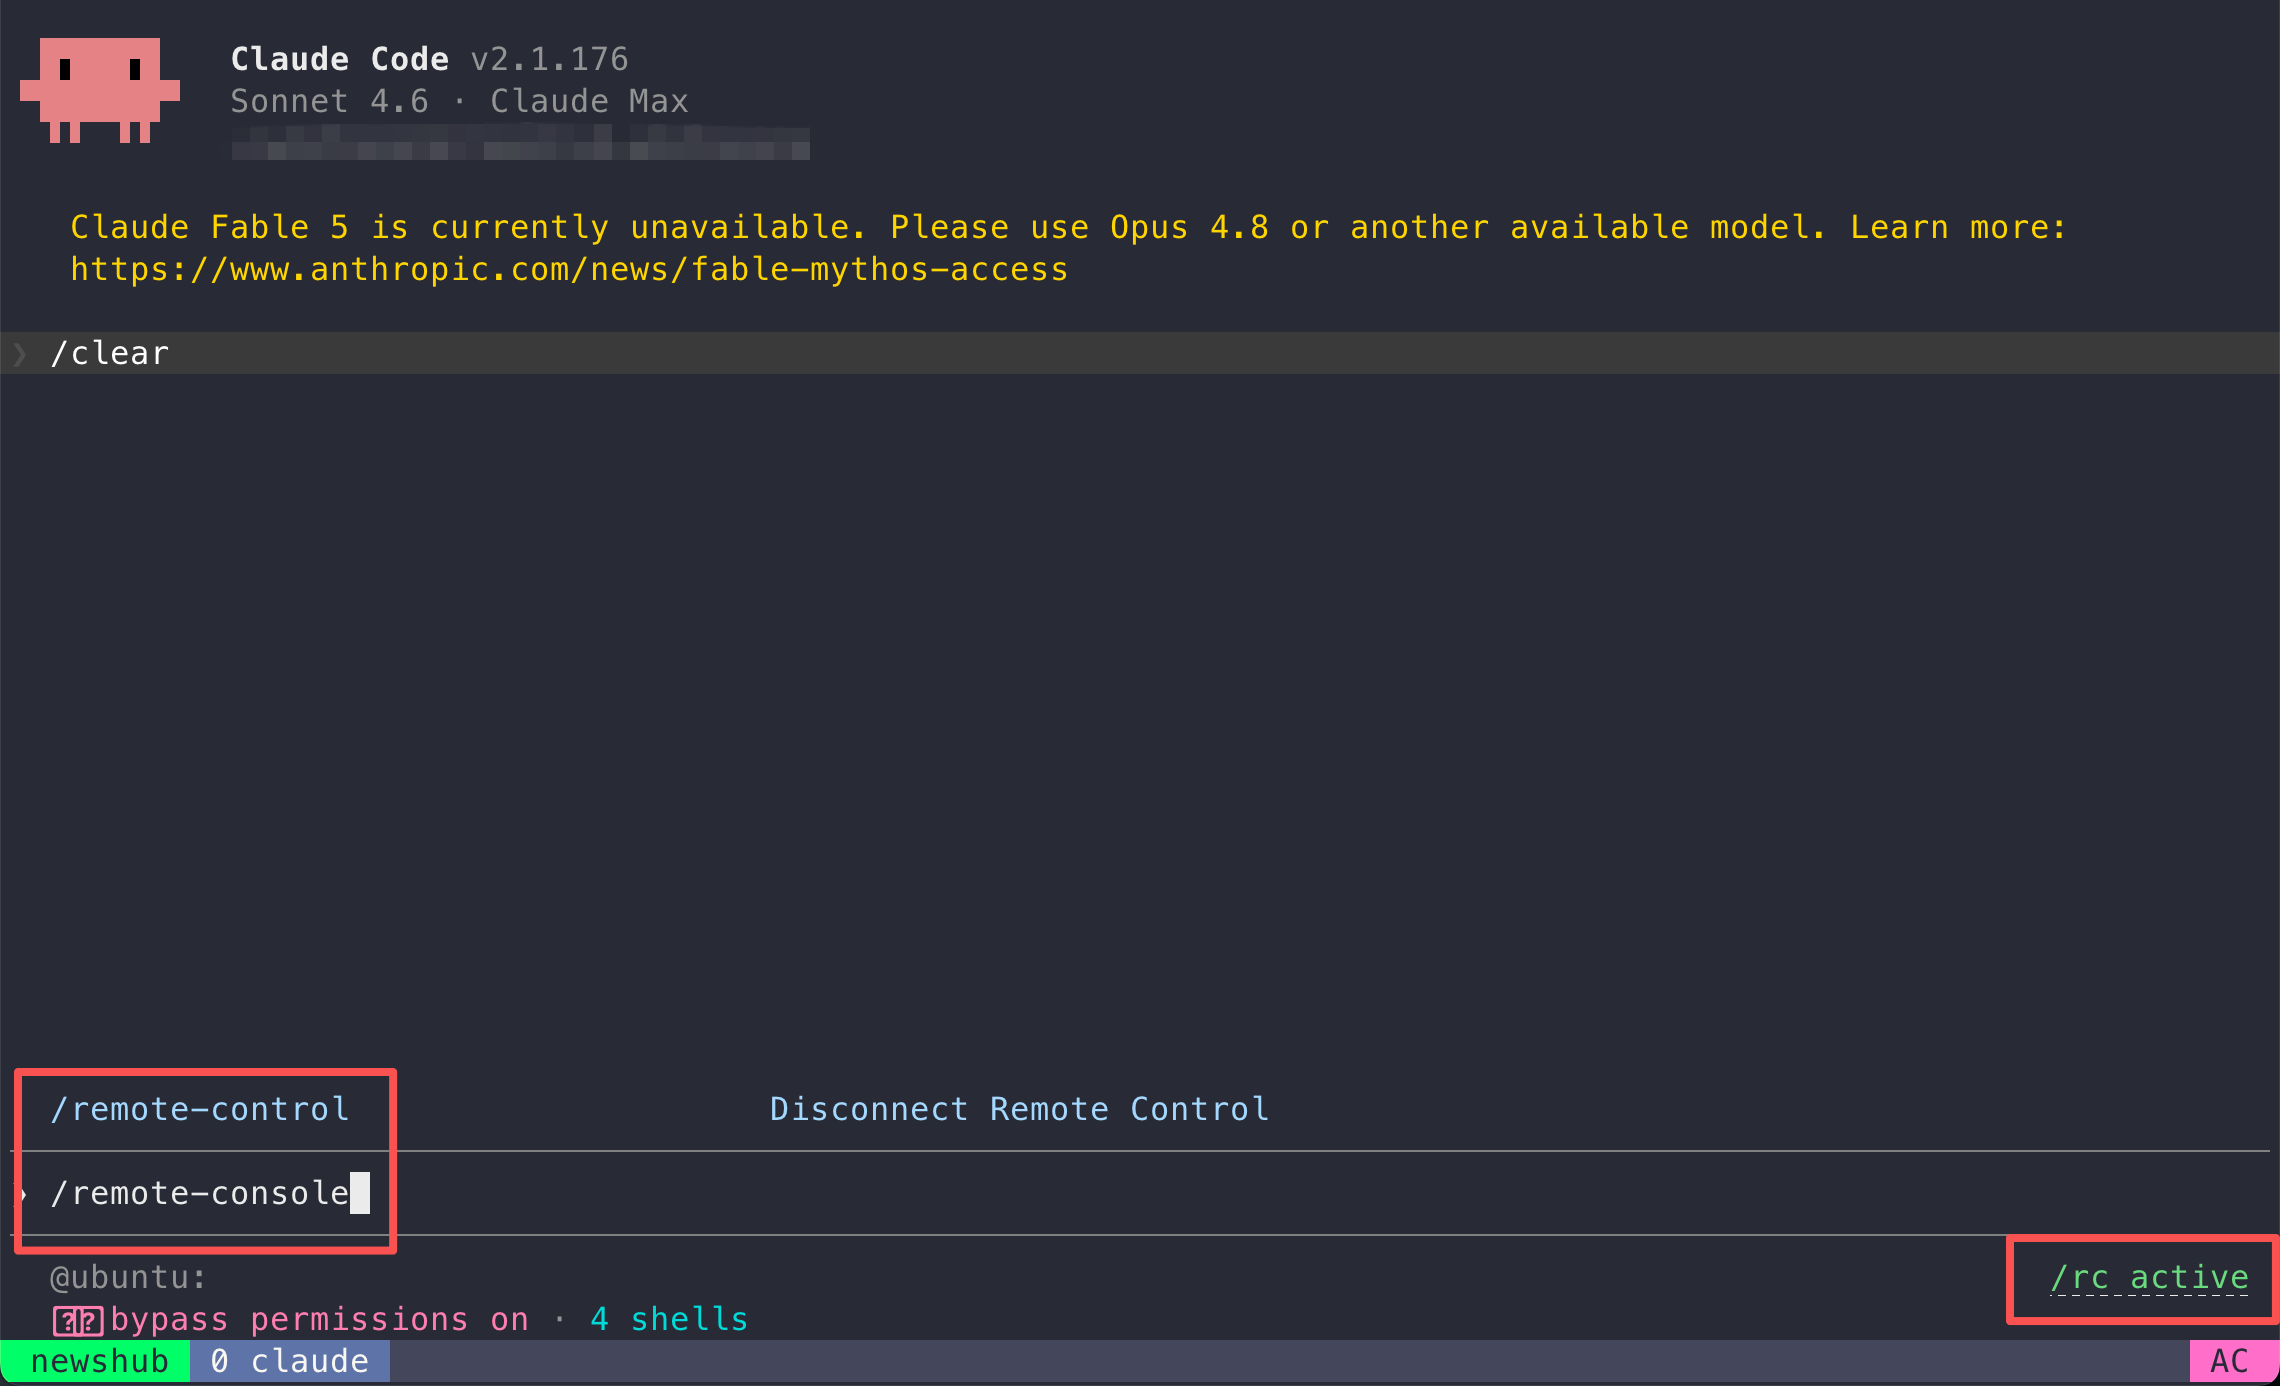The width and height of the screenshot is (2280, 1386).
Task: Click the "Sonnet 4.6 · Claude Max" model line
Action: click(x=459, y=101)
